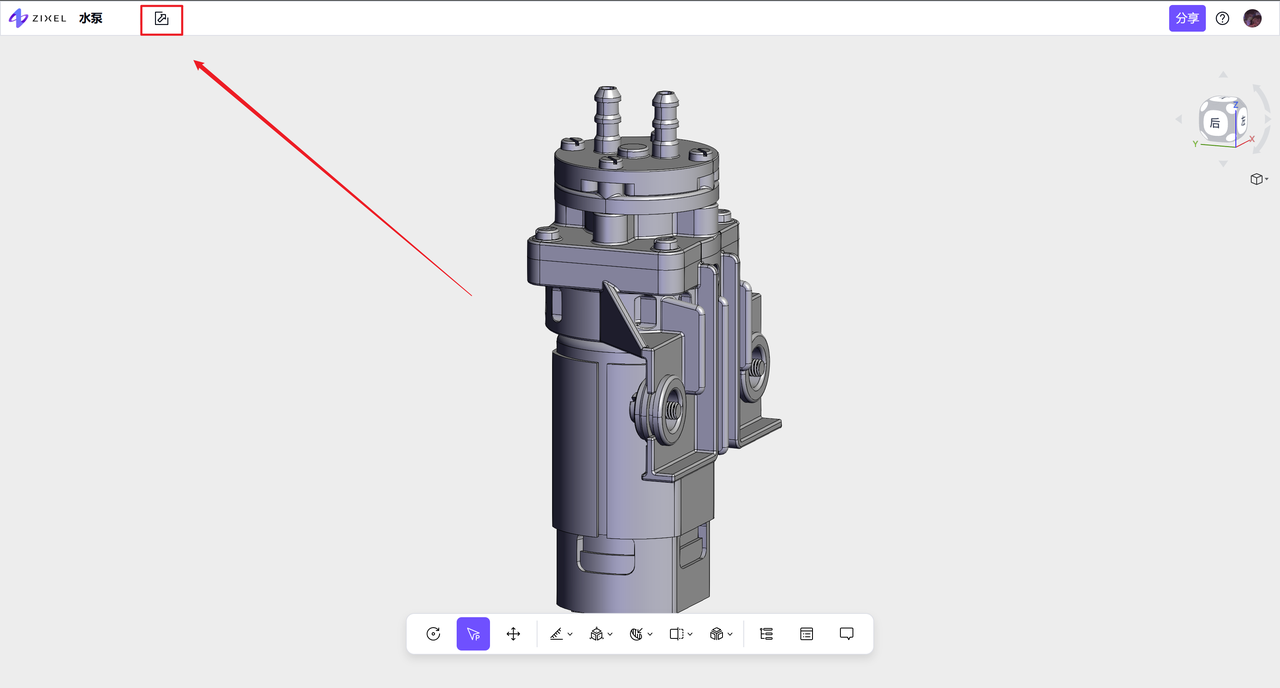Rotate view using cube's left triangle
This screenshot has height=688, width=1280.
(1178, 119)
